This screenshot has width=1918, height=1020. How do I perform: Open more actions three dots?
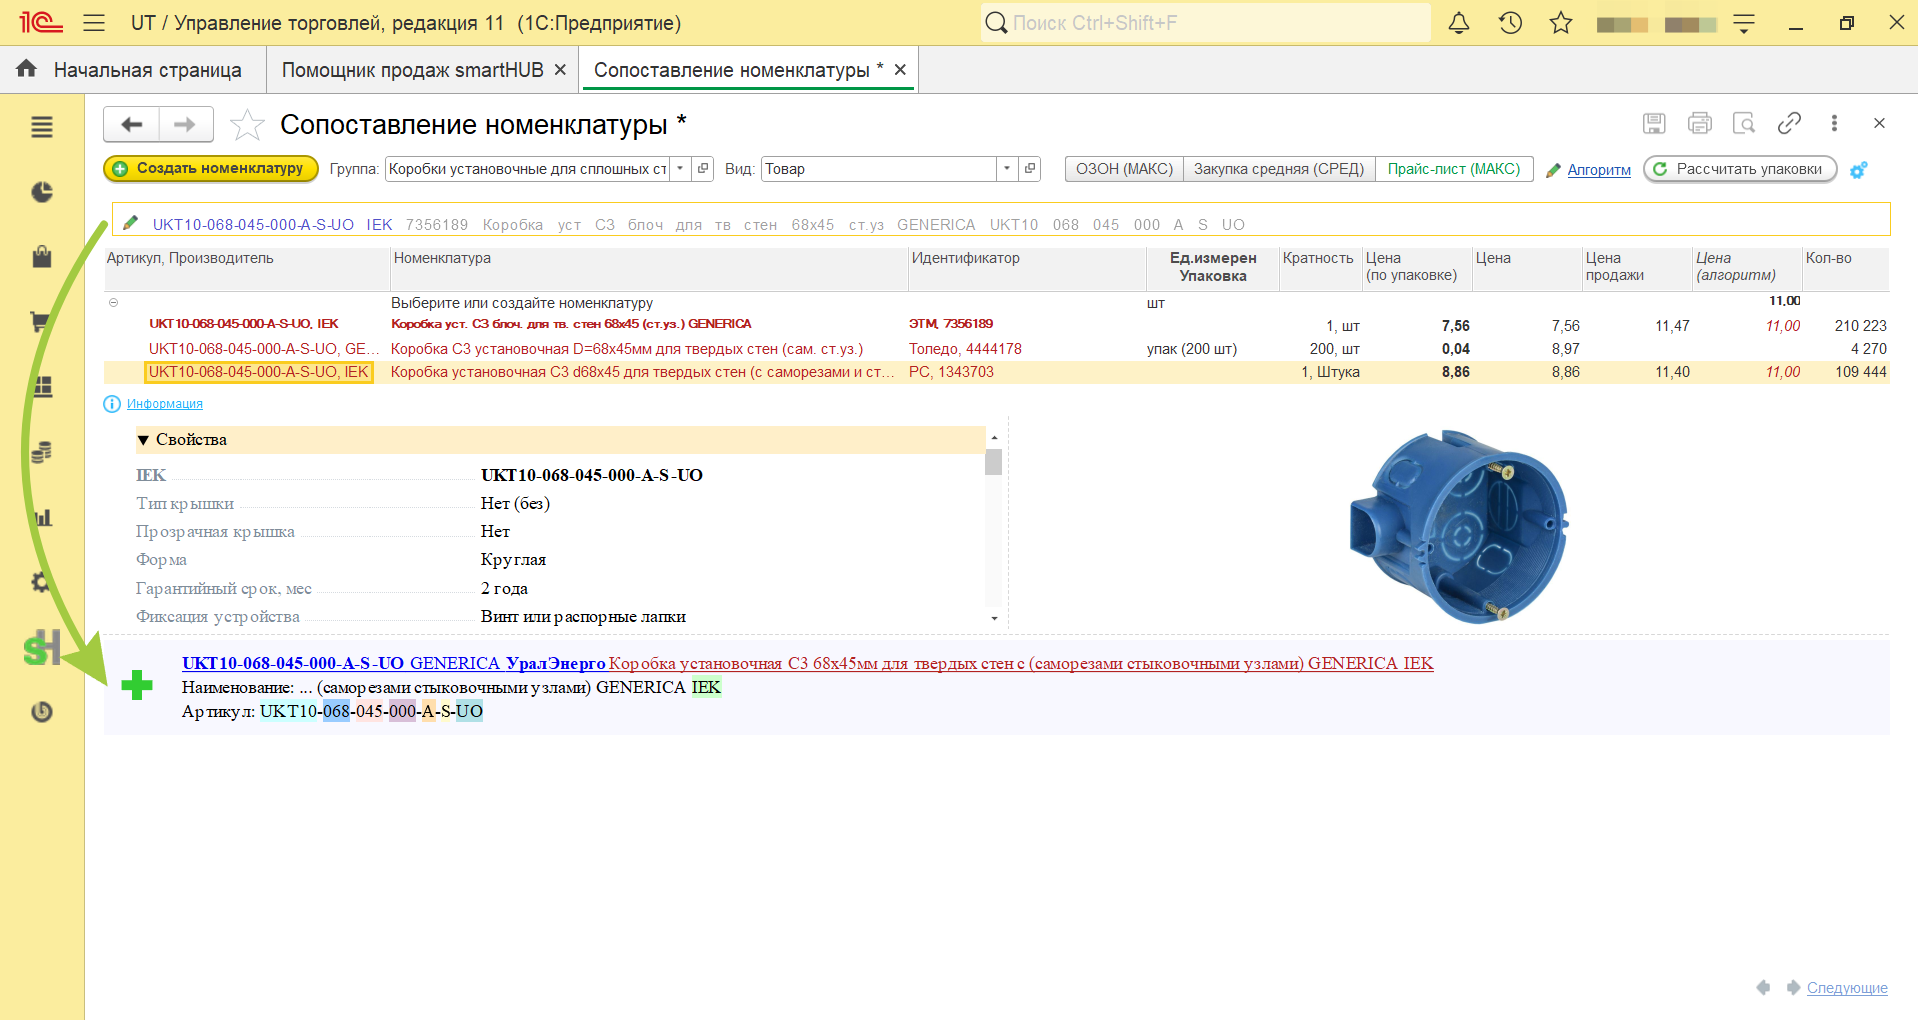coord(1834,123)
